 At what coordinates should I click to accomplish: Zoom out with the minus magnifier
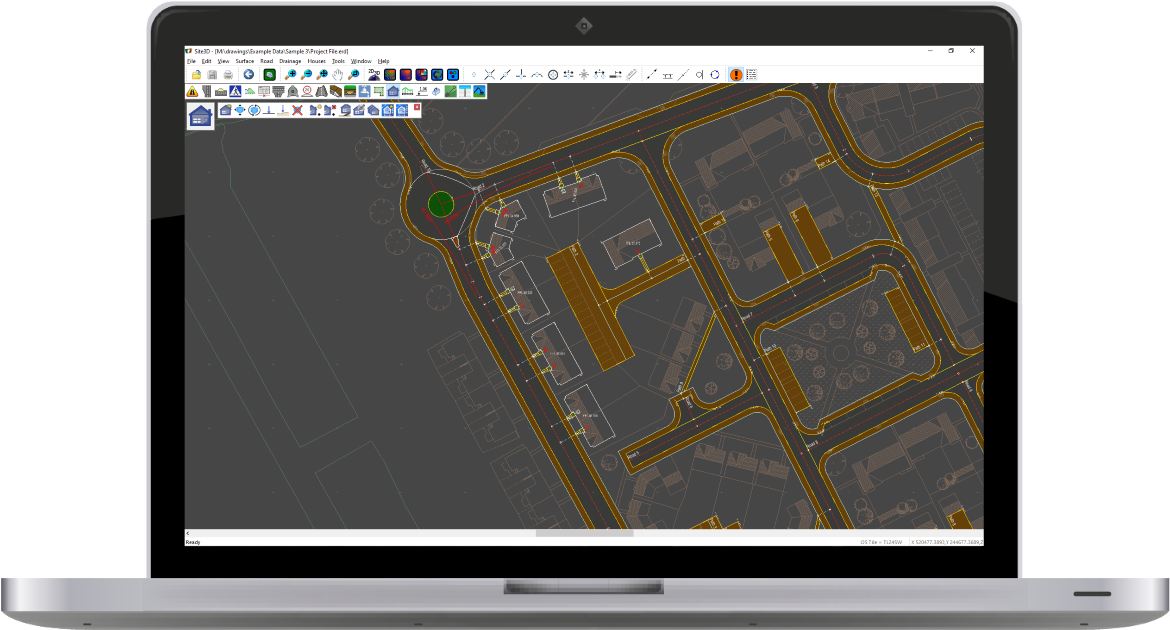pos(306,75)
